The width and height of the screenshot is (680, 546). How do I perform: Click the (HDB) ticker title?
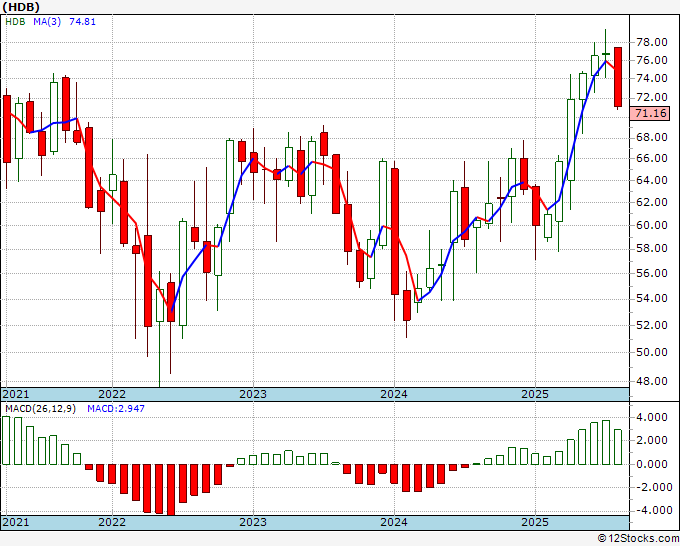[x=21, y=7]
